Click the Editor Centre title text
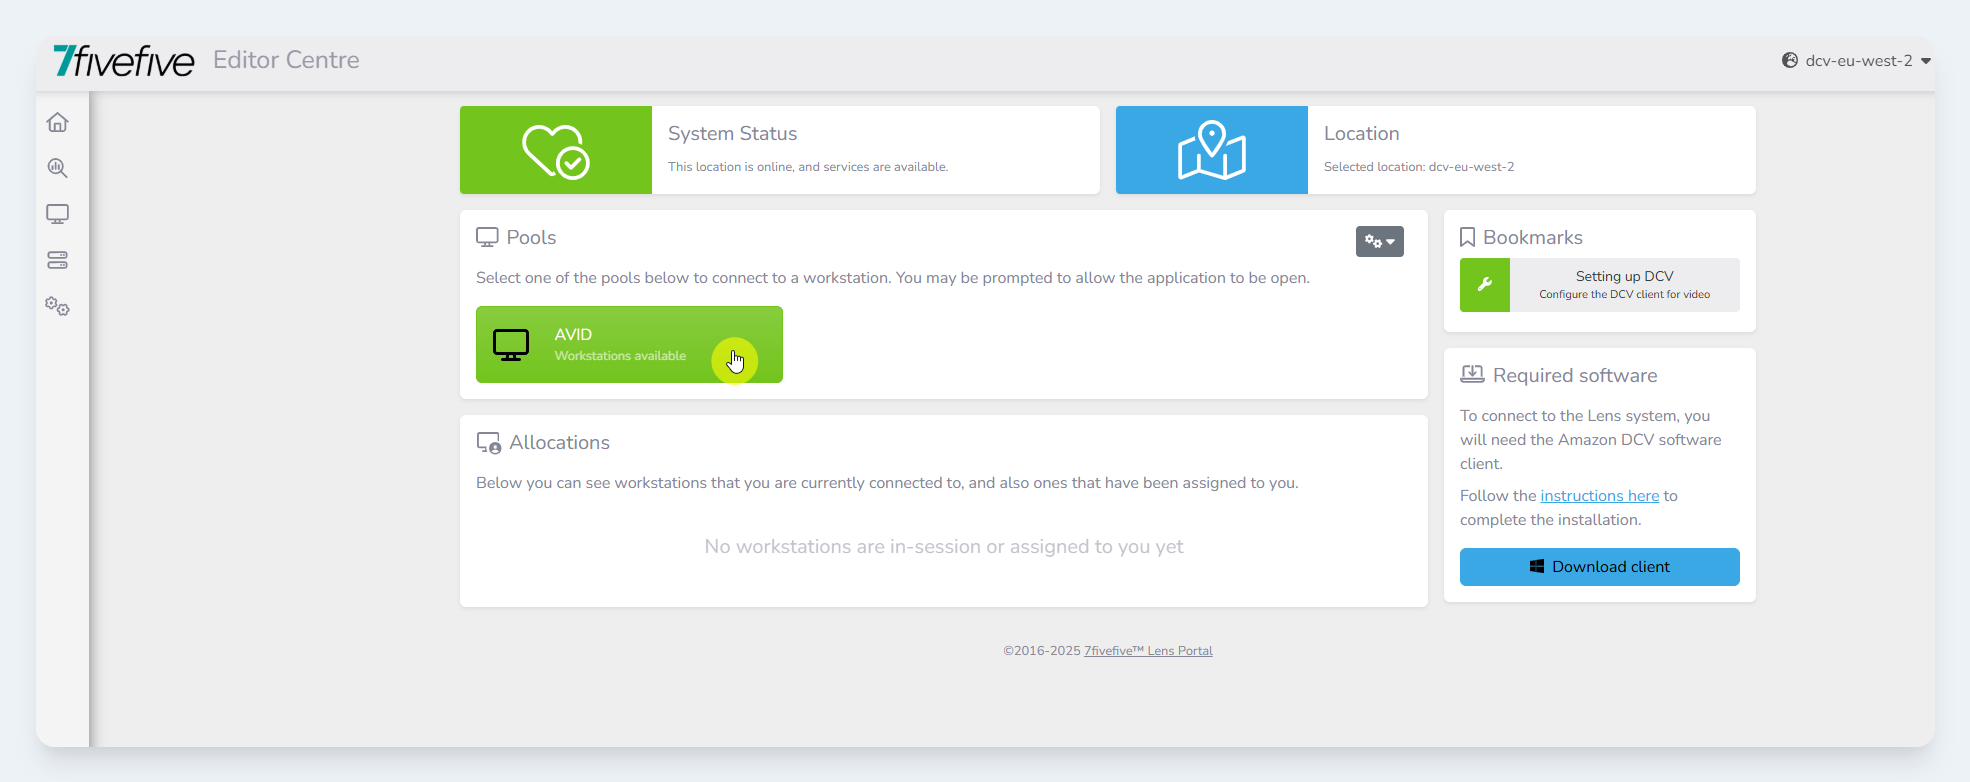Viewport: 1970px width, 782px height. coord(286,60)
